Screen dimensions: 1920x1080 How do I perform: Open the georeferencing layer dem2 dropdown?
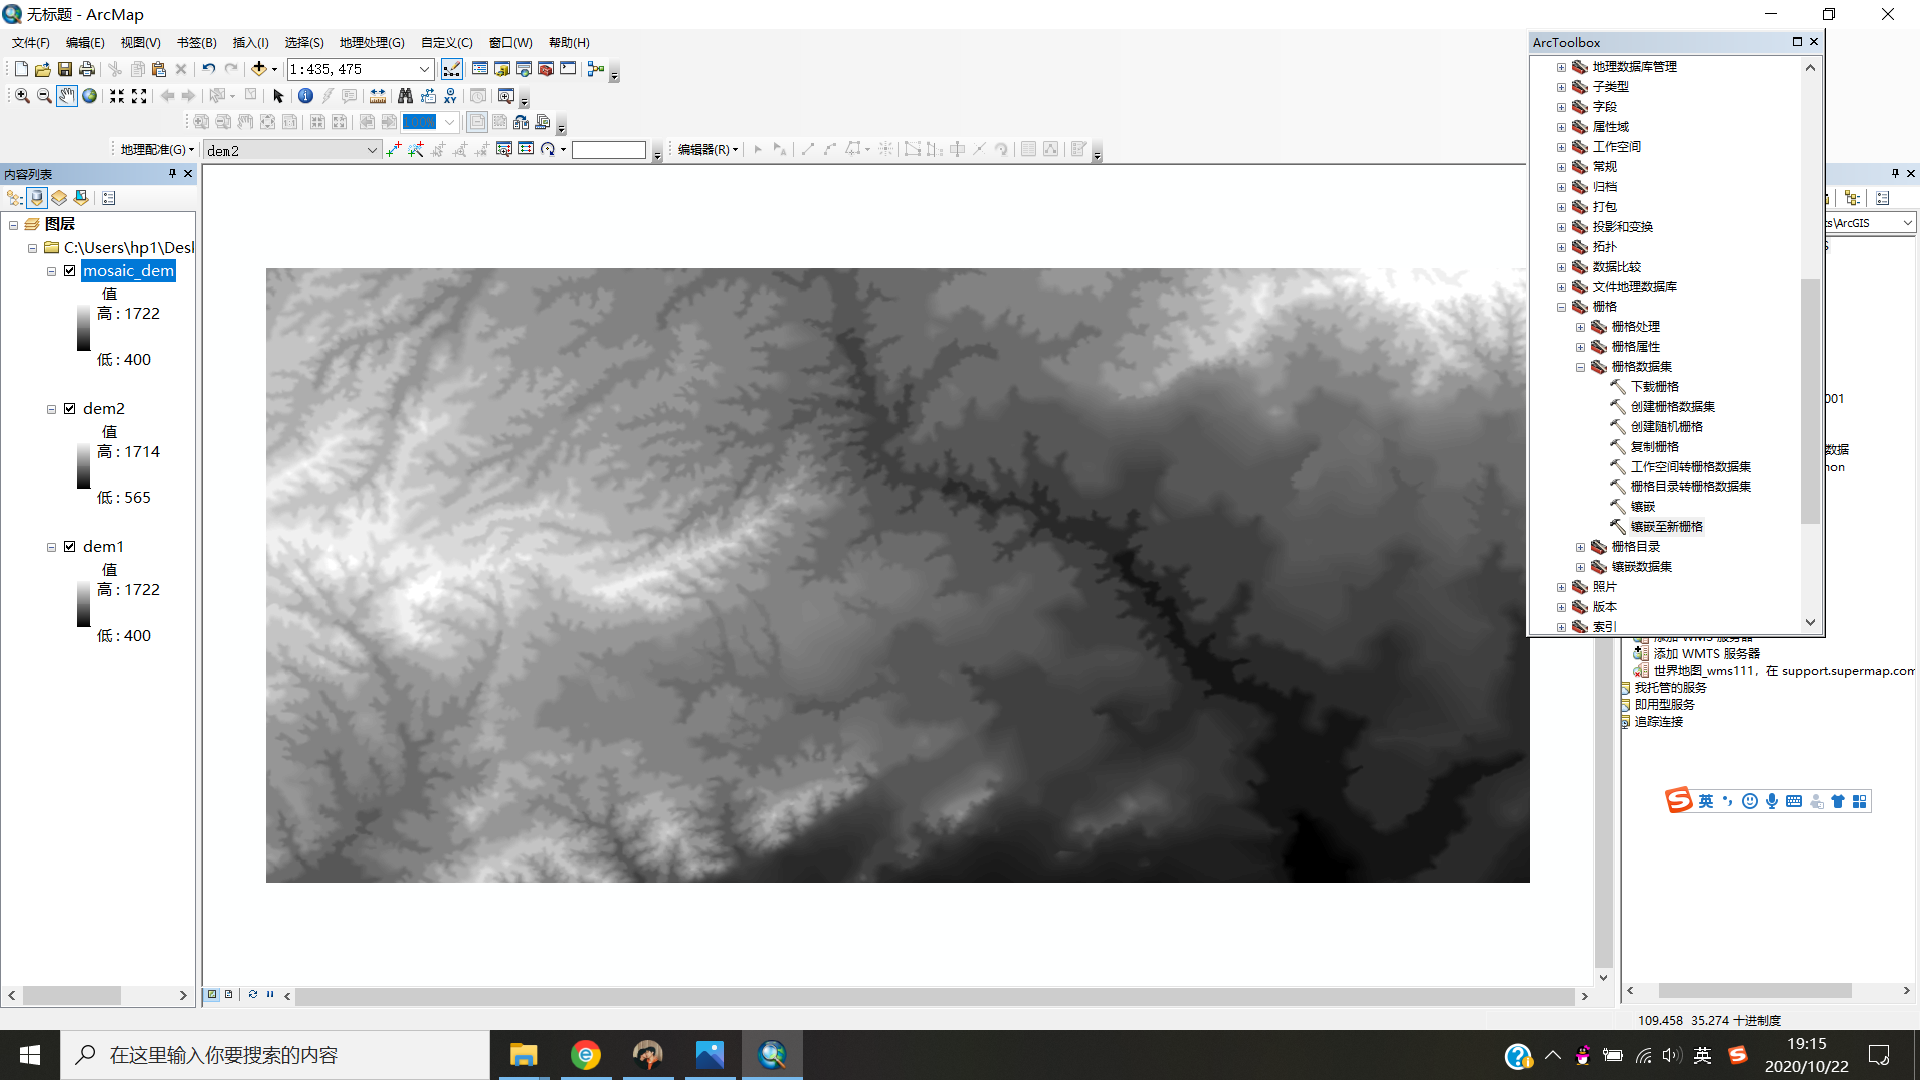click(x=372, y=150)
